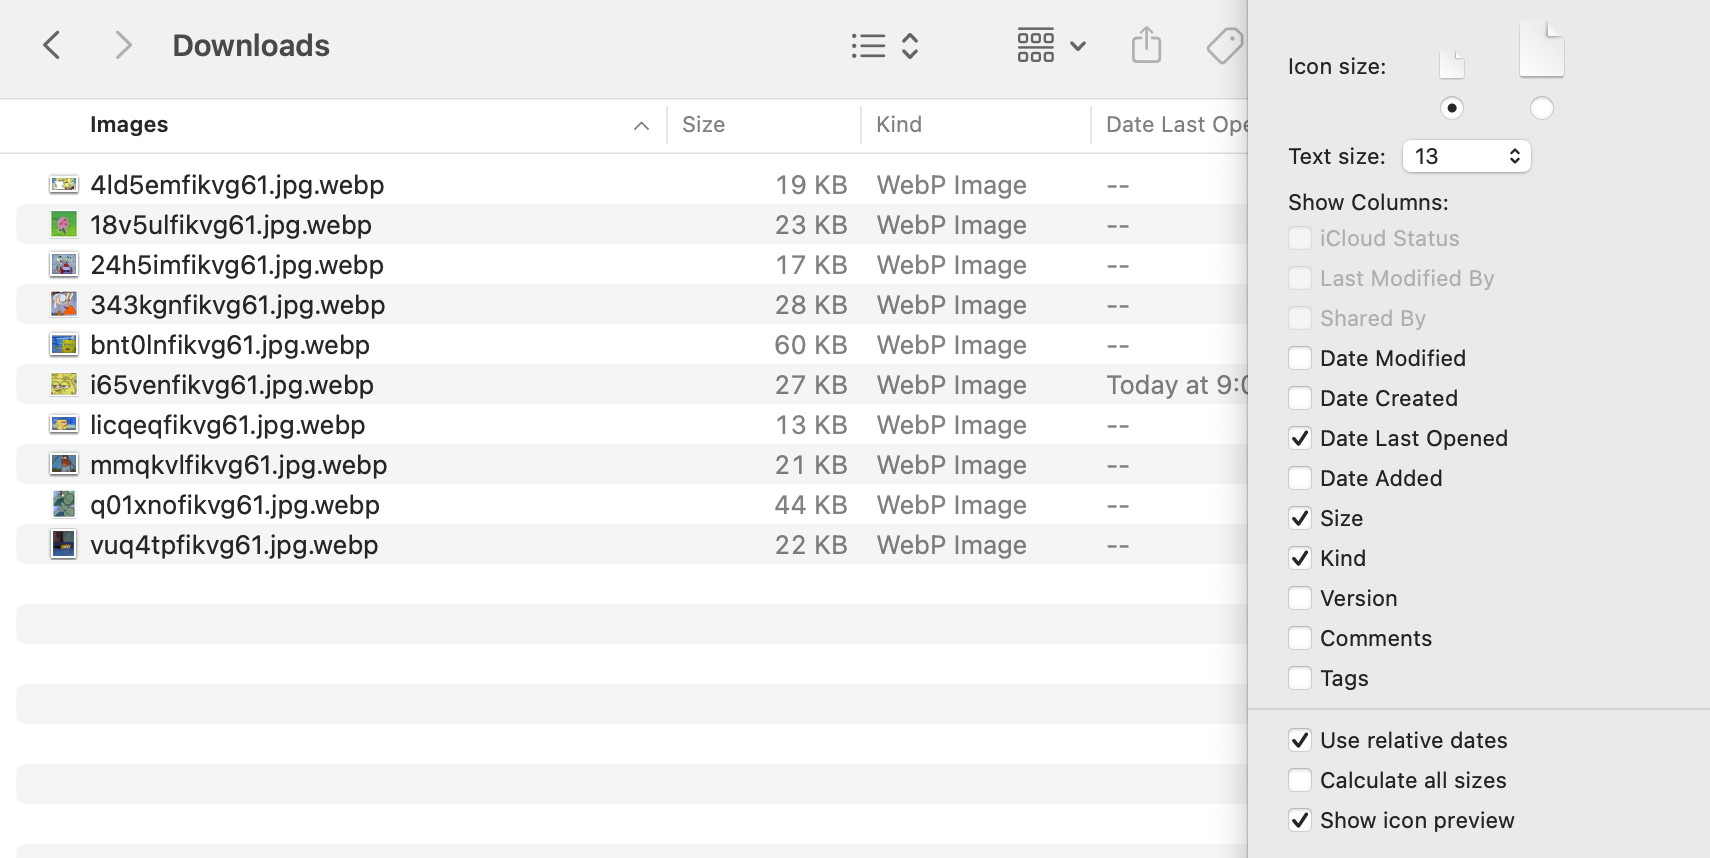
Task: Enable the Version column checkbox
Action: pos(1300,598)
